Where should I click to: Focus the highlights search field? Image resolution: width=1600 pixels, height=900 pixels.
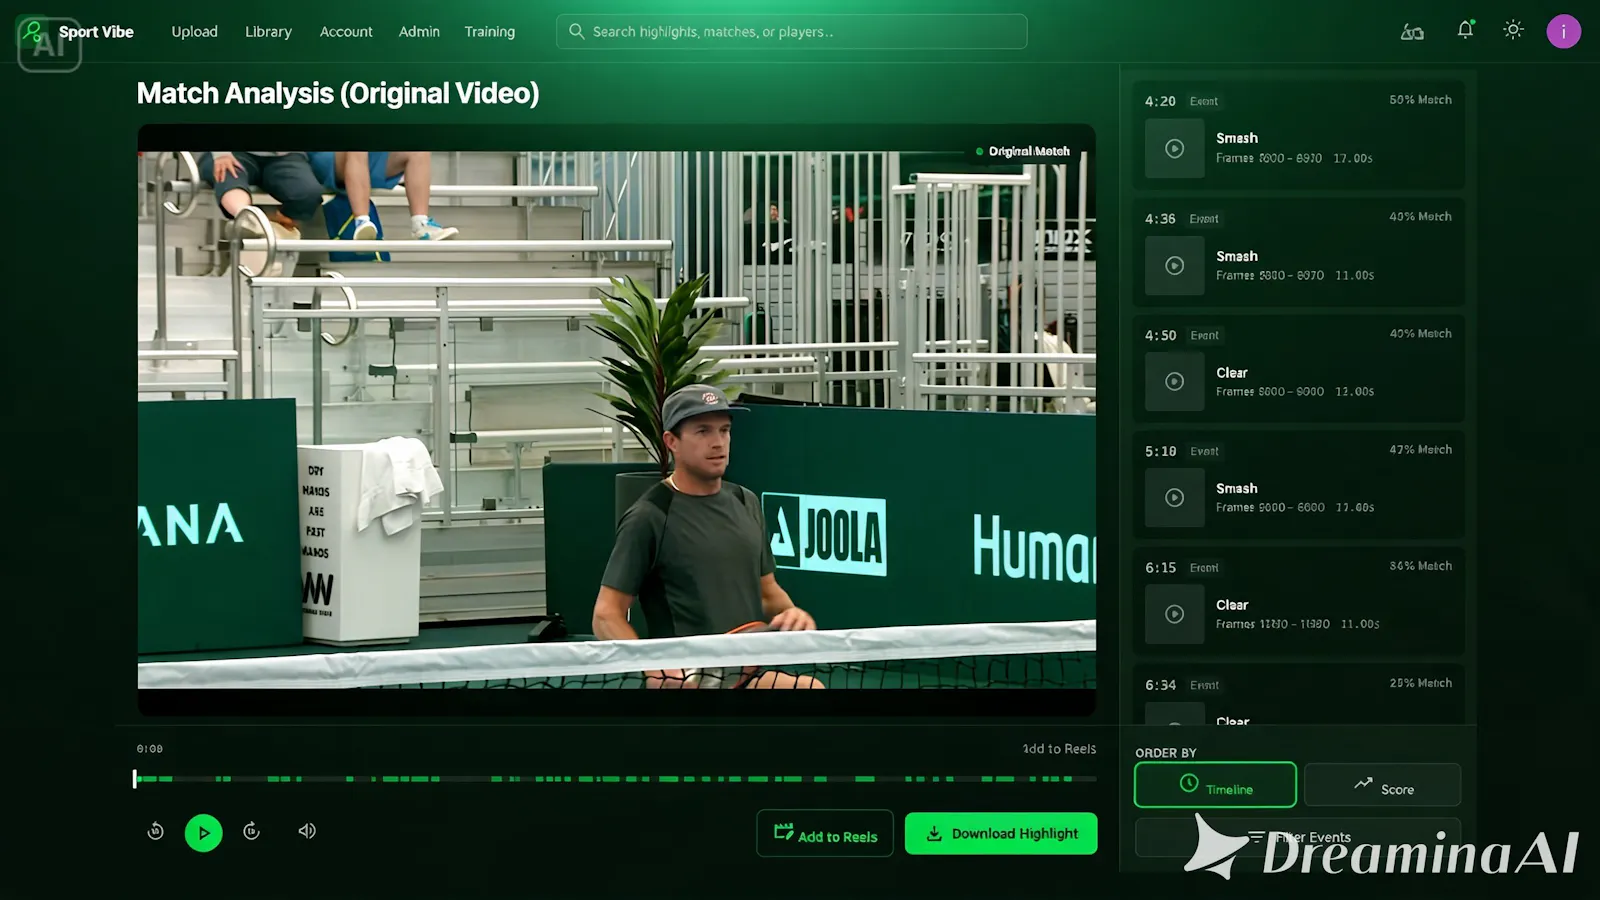[791, 31]
